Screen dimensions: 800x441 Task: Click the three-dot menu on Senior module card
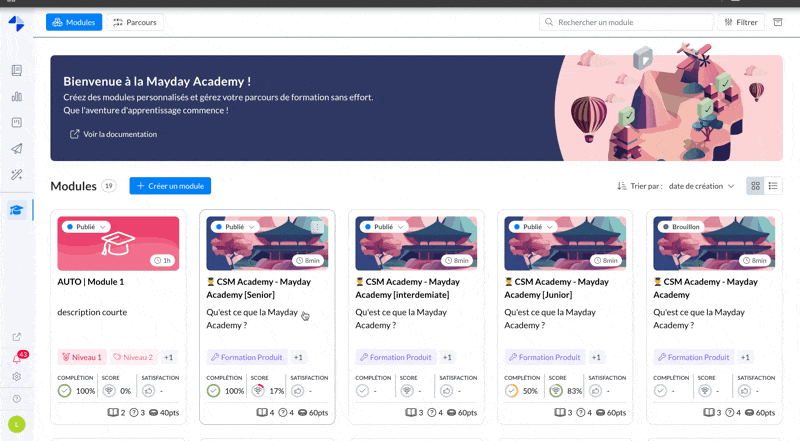tap(317, 227)
